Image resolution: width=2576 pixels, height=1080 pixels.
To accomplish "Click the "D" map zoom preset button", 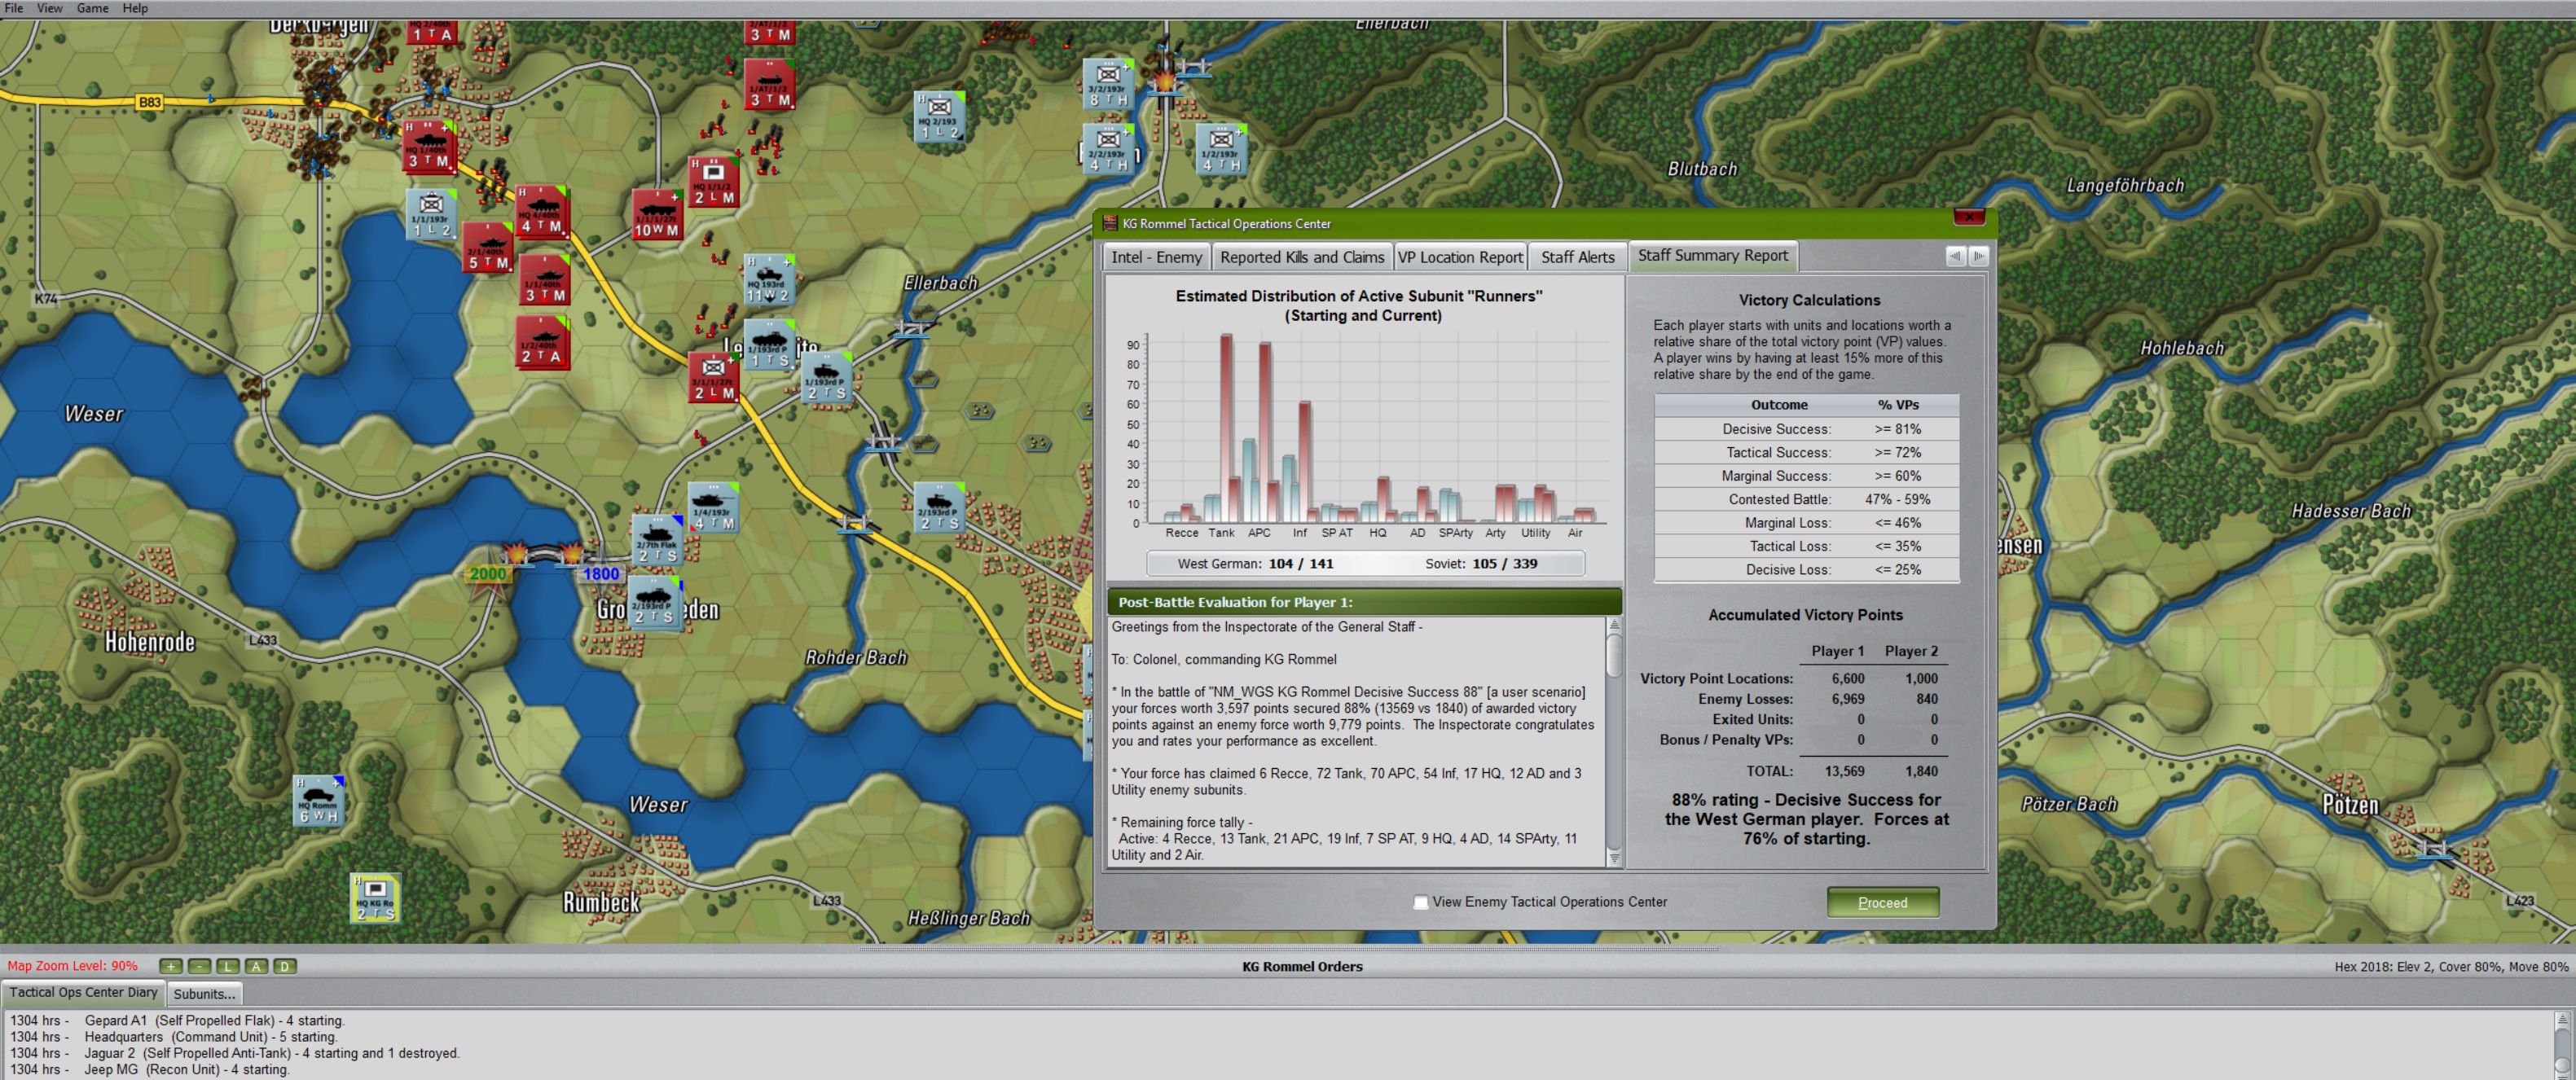I will [x=284, y=966].
